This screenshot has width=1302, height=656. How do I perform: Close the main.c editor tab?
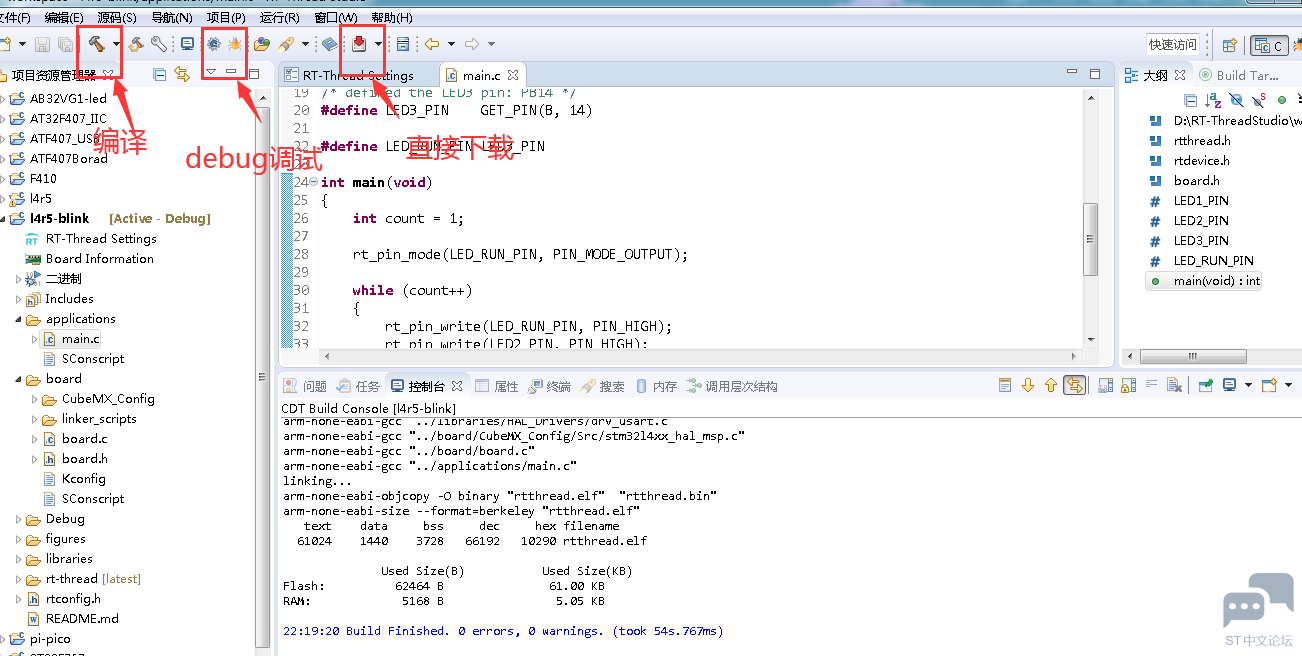[x=512, y=75]
